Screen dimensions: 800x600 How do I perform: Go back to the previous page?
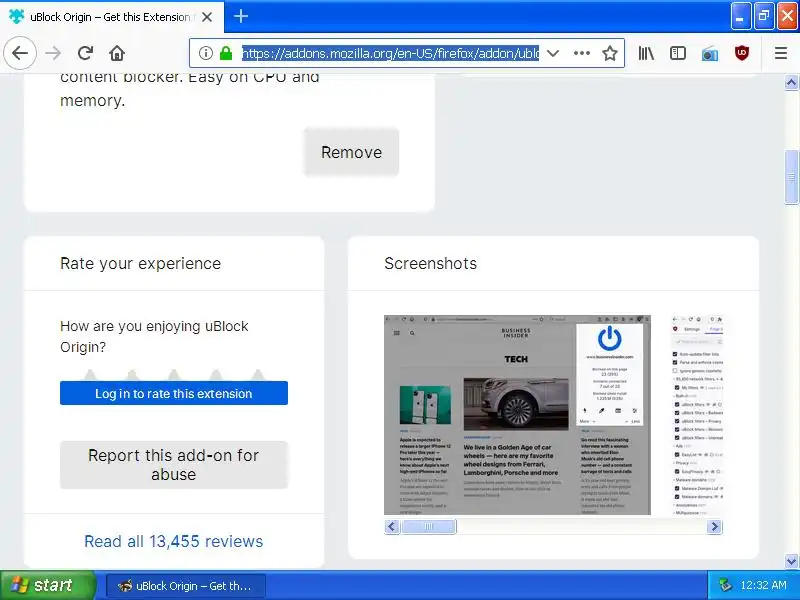tap(20, 53)
